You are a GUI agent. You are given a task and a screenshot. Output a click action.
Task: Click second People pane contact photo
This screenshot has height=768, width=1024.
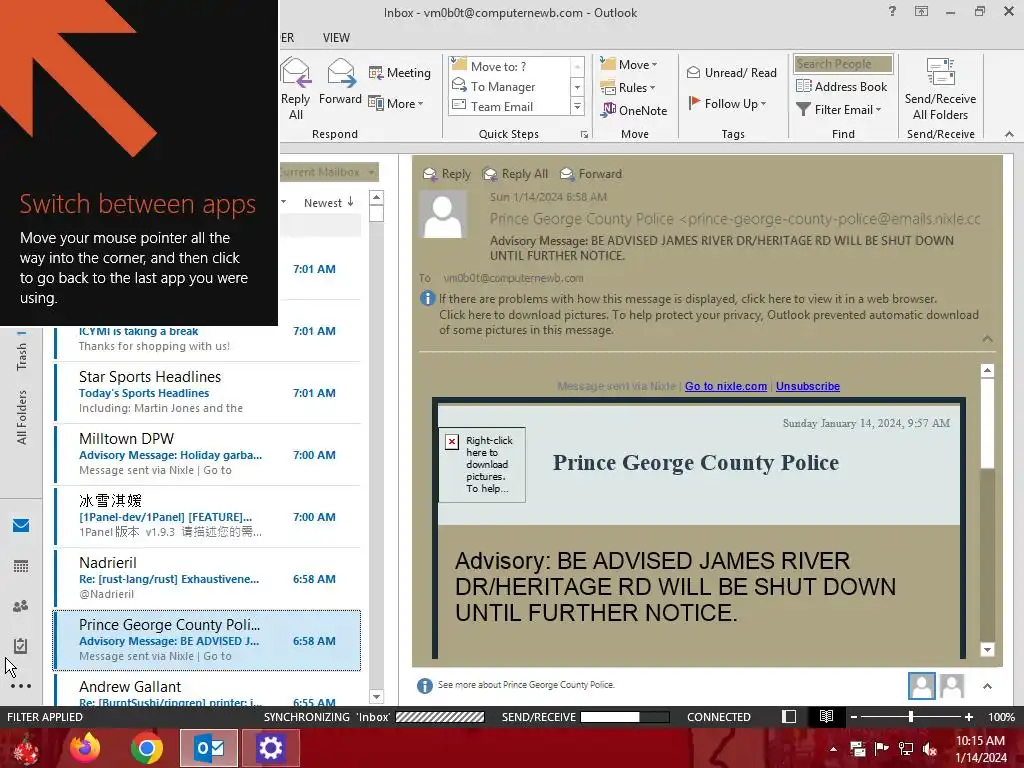click(952, 686)
